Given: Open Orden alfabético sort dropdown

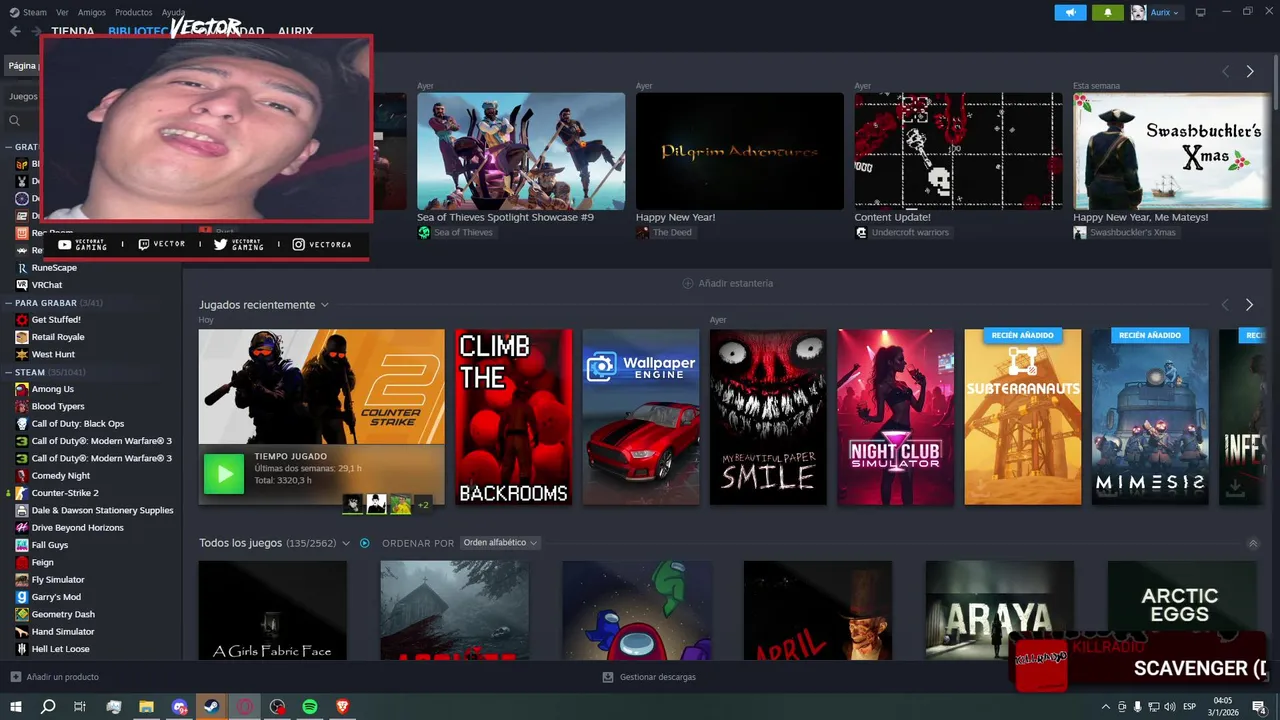Looking at the screenshot, I should [x=500, y=543].
